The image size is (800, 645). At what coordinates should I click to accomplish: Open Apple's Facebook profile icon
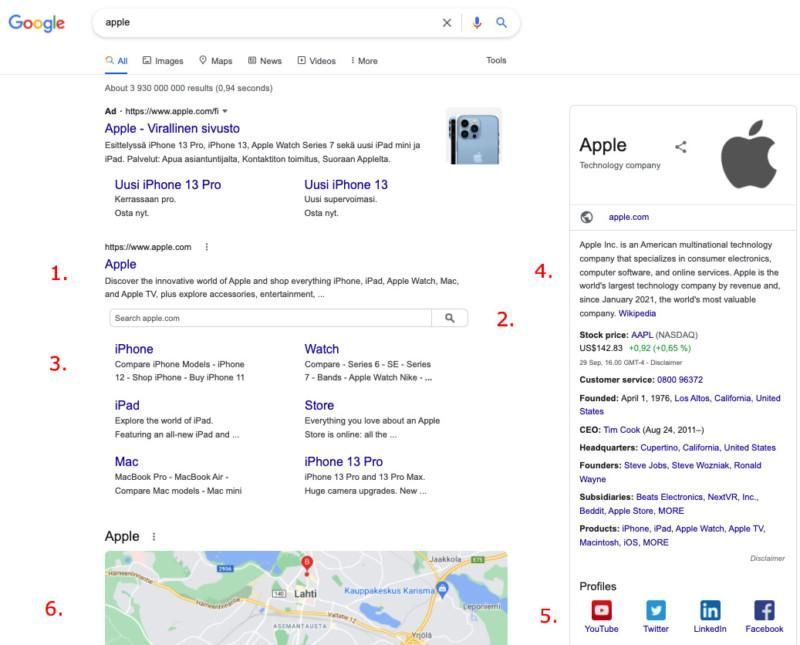(x=764, y=610)
